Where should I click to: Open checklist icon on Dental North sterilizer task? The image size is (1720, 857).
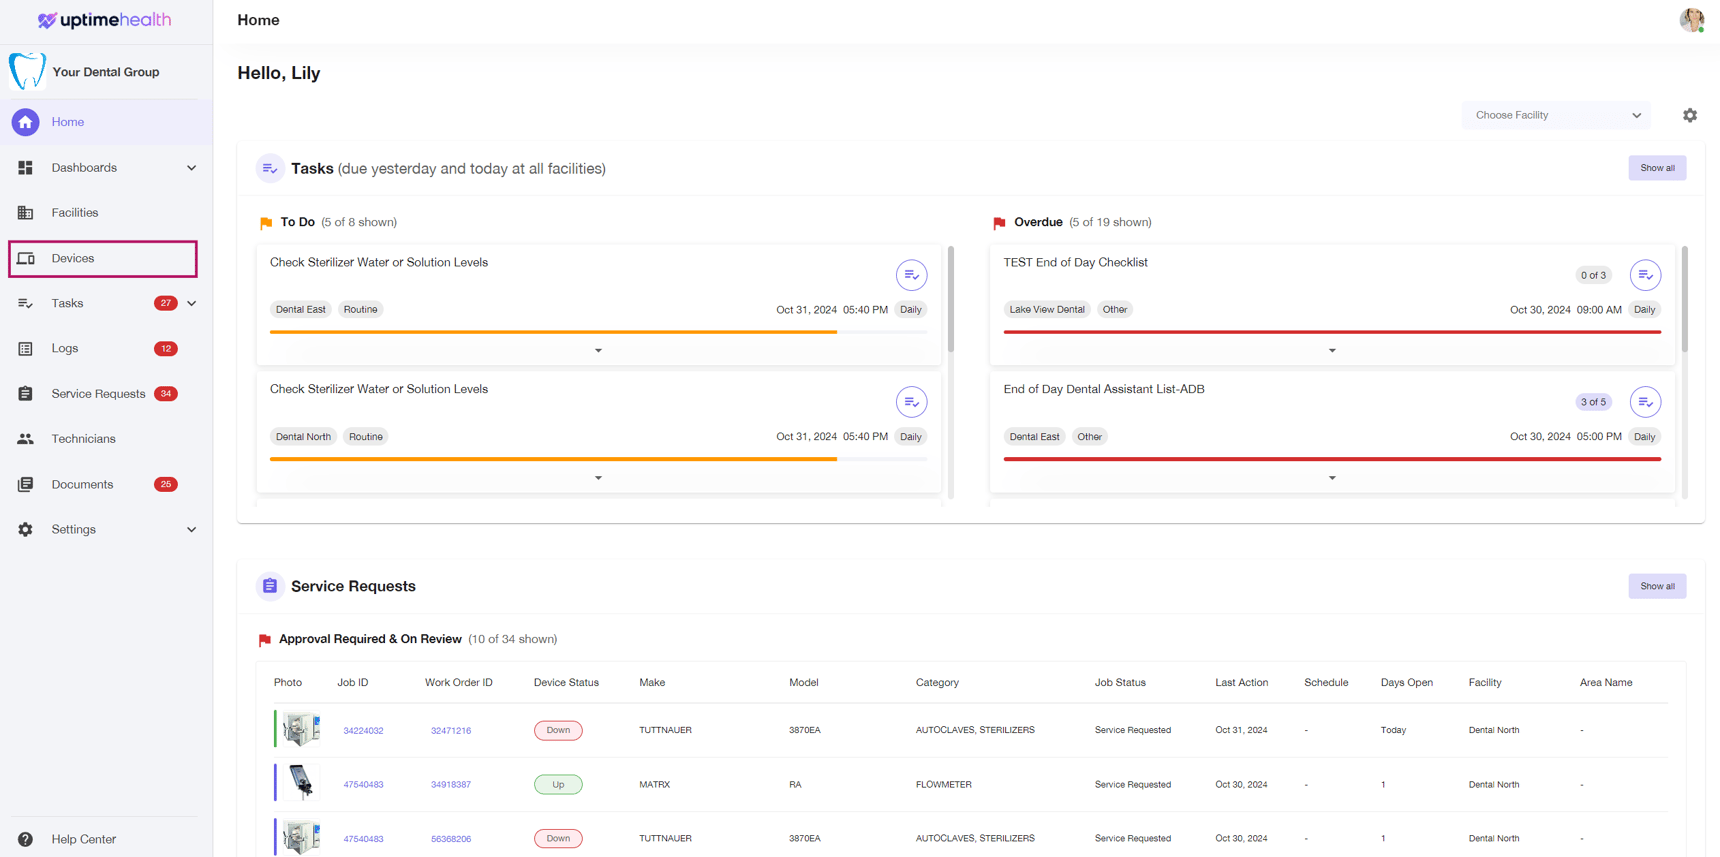[911, 402]
